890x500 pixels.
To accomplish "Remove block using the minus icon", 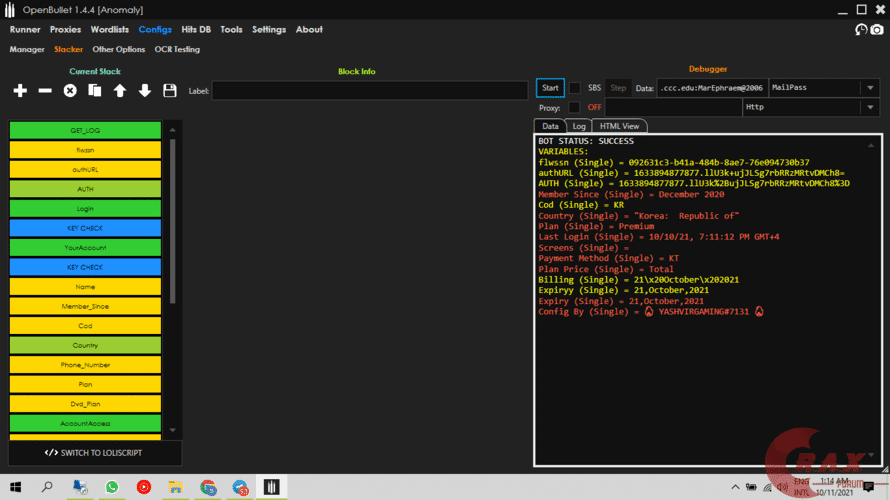I will pyautogui.click(x=45, y=91).
